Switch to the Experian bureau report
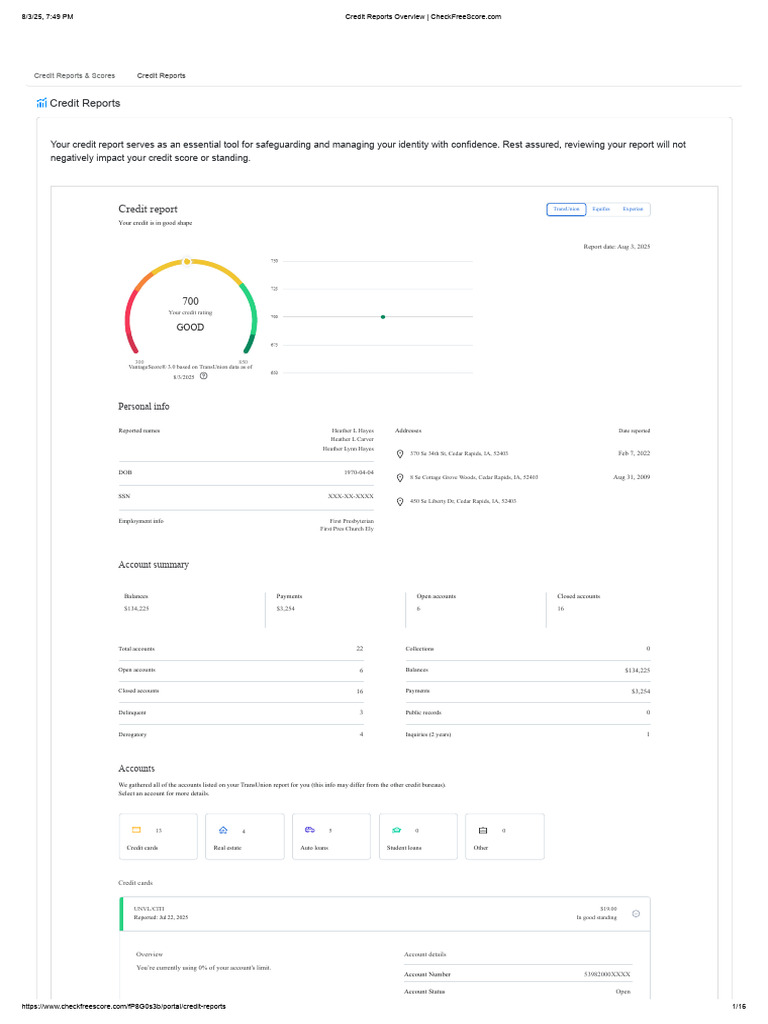The width and height of the screenshot is (768, 1024). tap(633, 209)
